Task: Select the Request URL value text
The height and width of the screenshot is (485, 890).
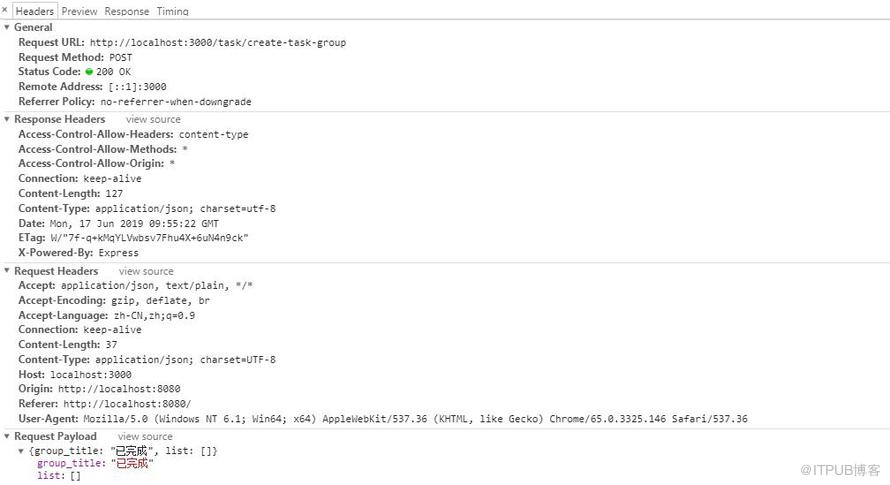Action: pyautogui.click(x=218, y=43)
